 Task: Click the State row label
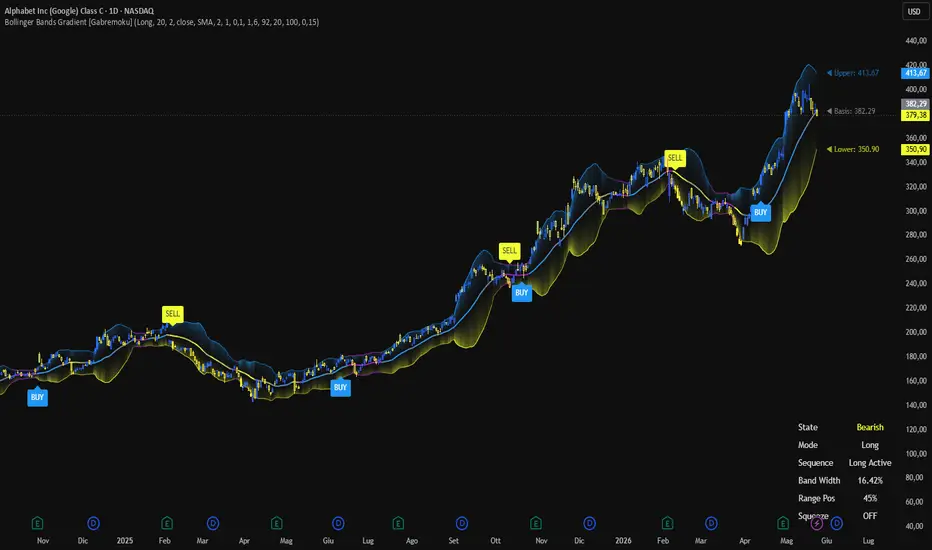click(808, 427)
